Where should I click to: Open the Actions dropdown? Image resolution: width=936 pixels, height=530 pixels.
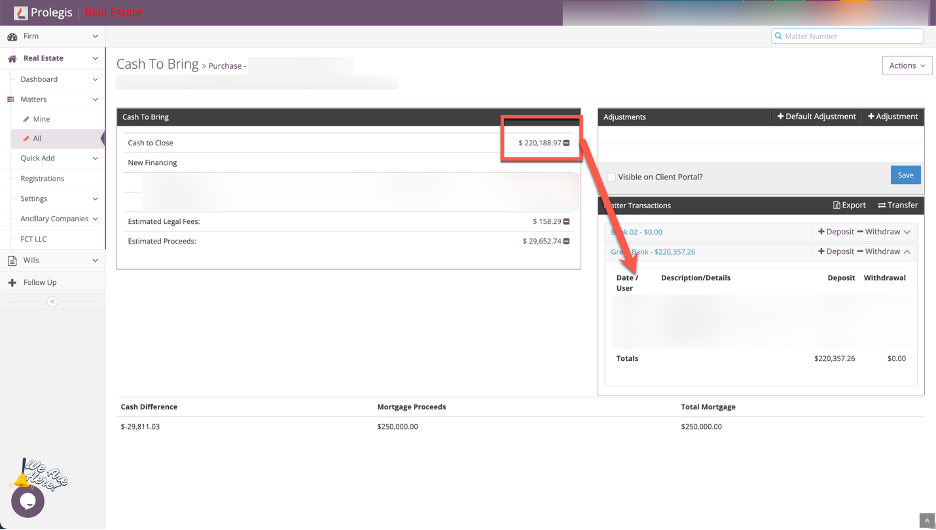point(907,66)
